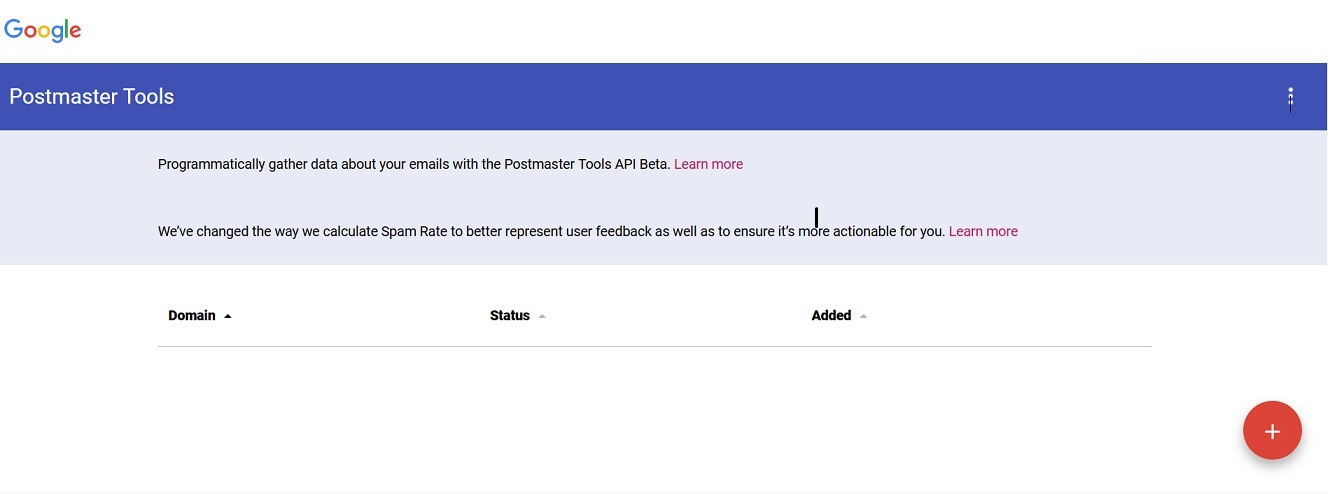Click the Postmaster Tools title

coord(92,97)
